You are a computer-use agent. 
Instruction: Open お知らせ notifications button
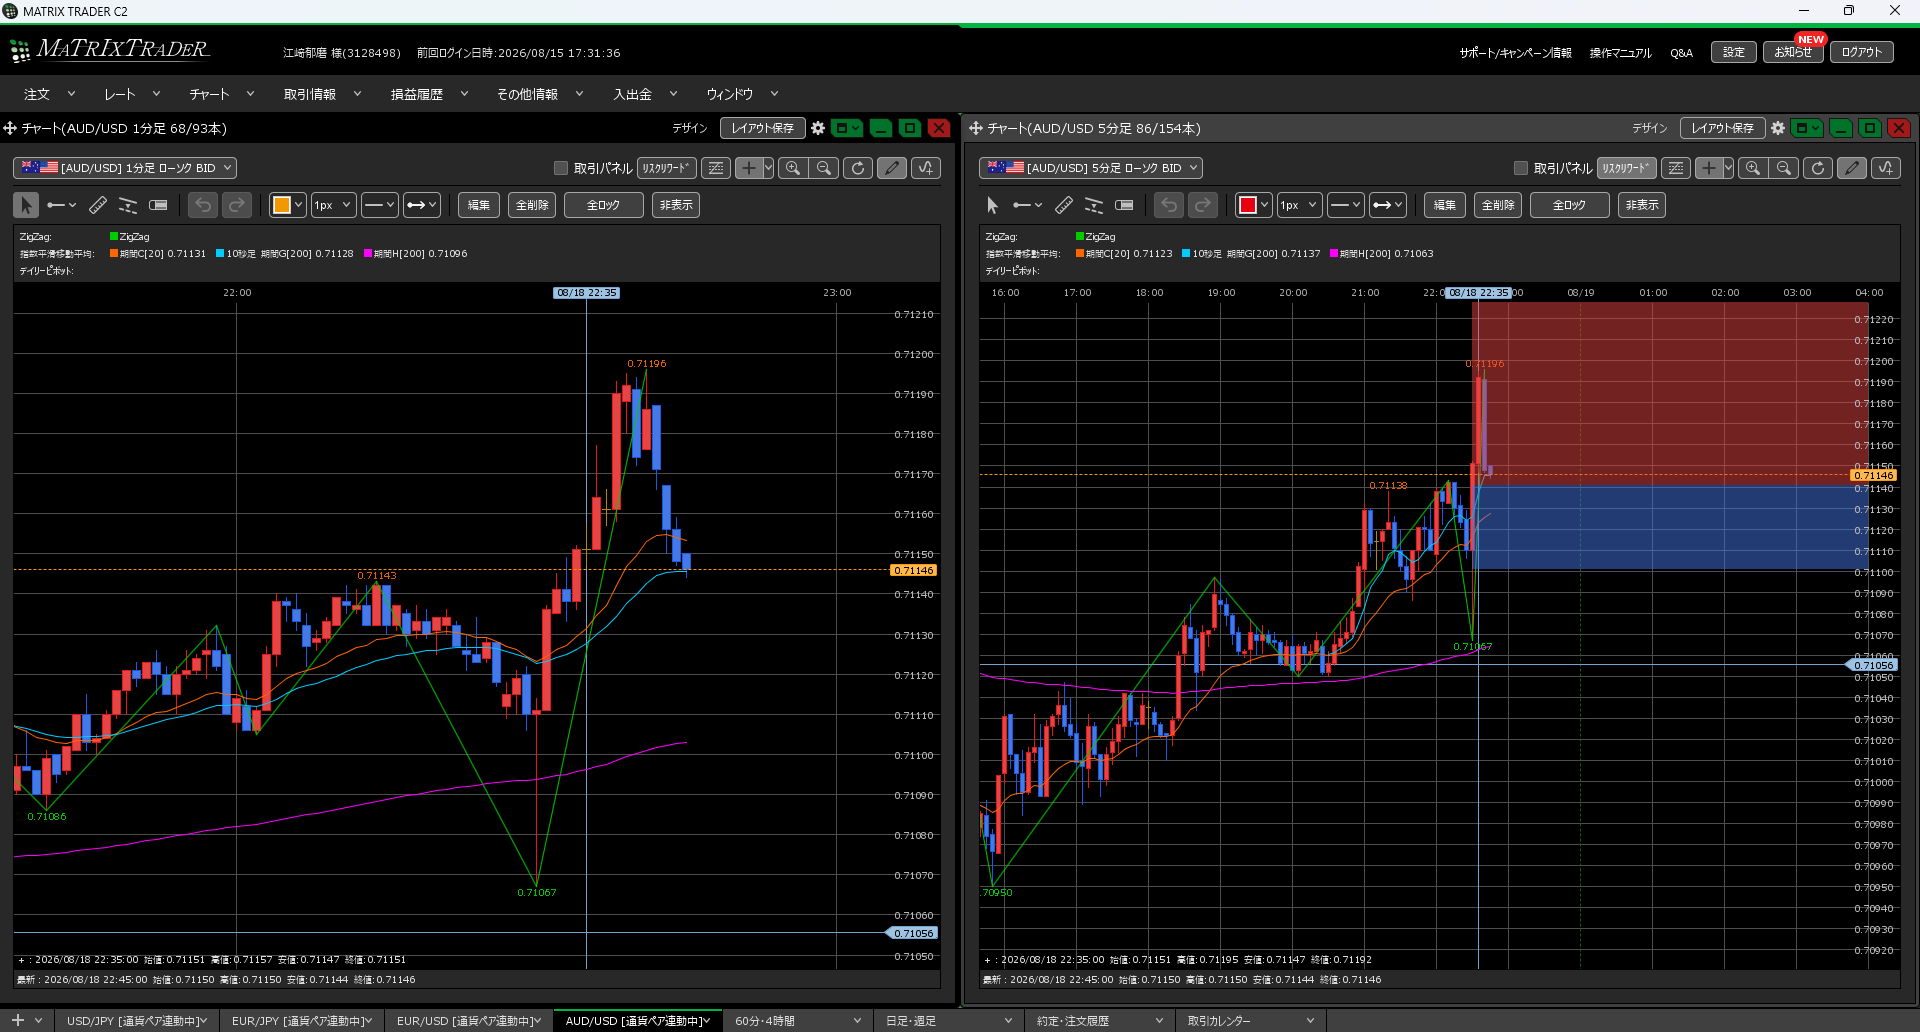[1794, 52]
